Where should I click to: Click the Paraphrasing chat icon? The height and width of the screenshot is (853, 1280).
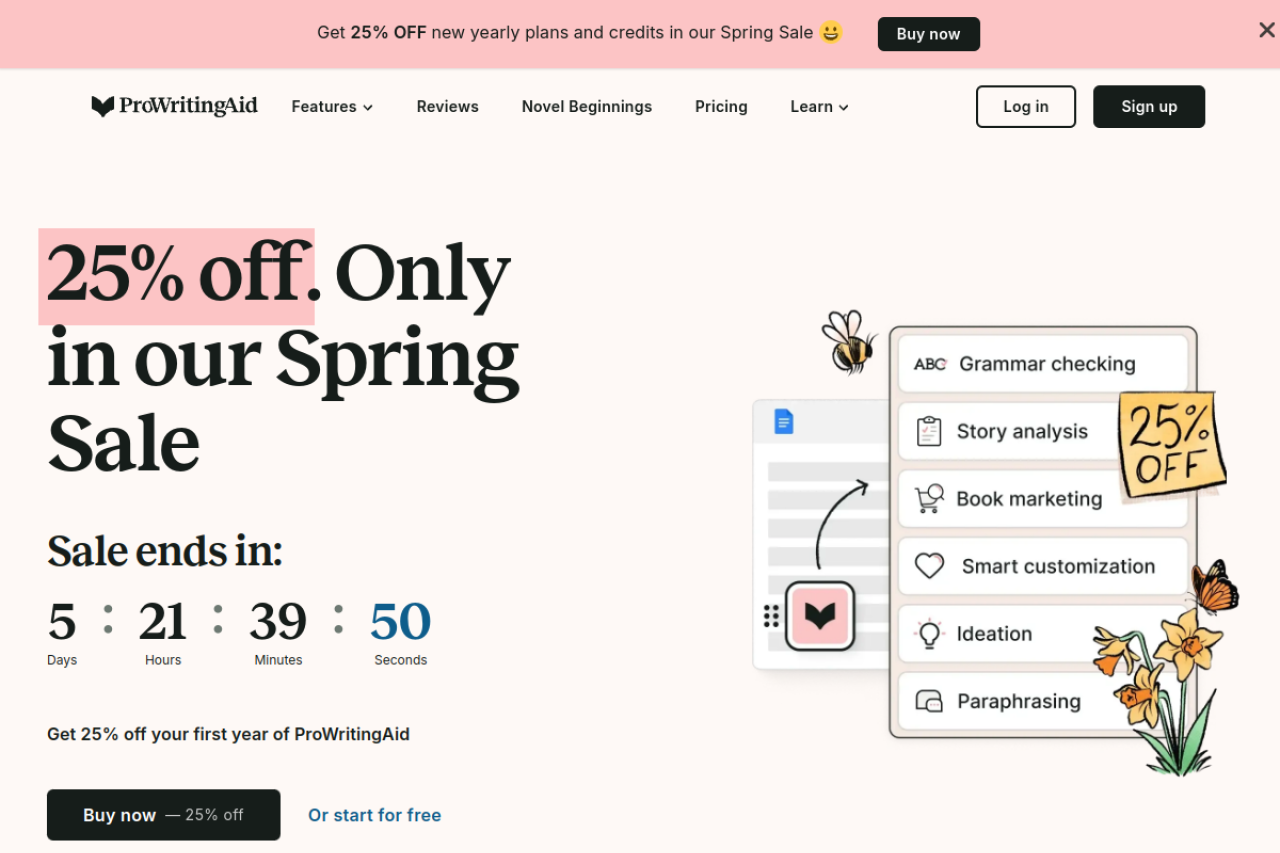click(x=929, y=701)
